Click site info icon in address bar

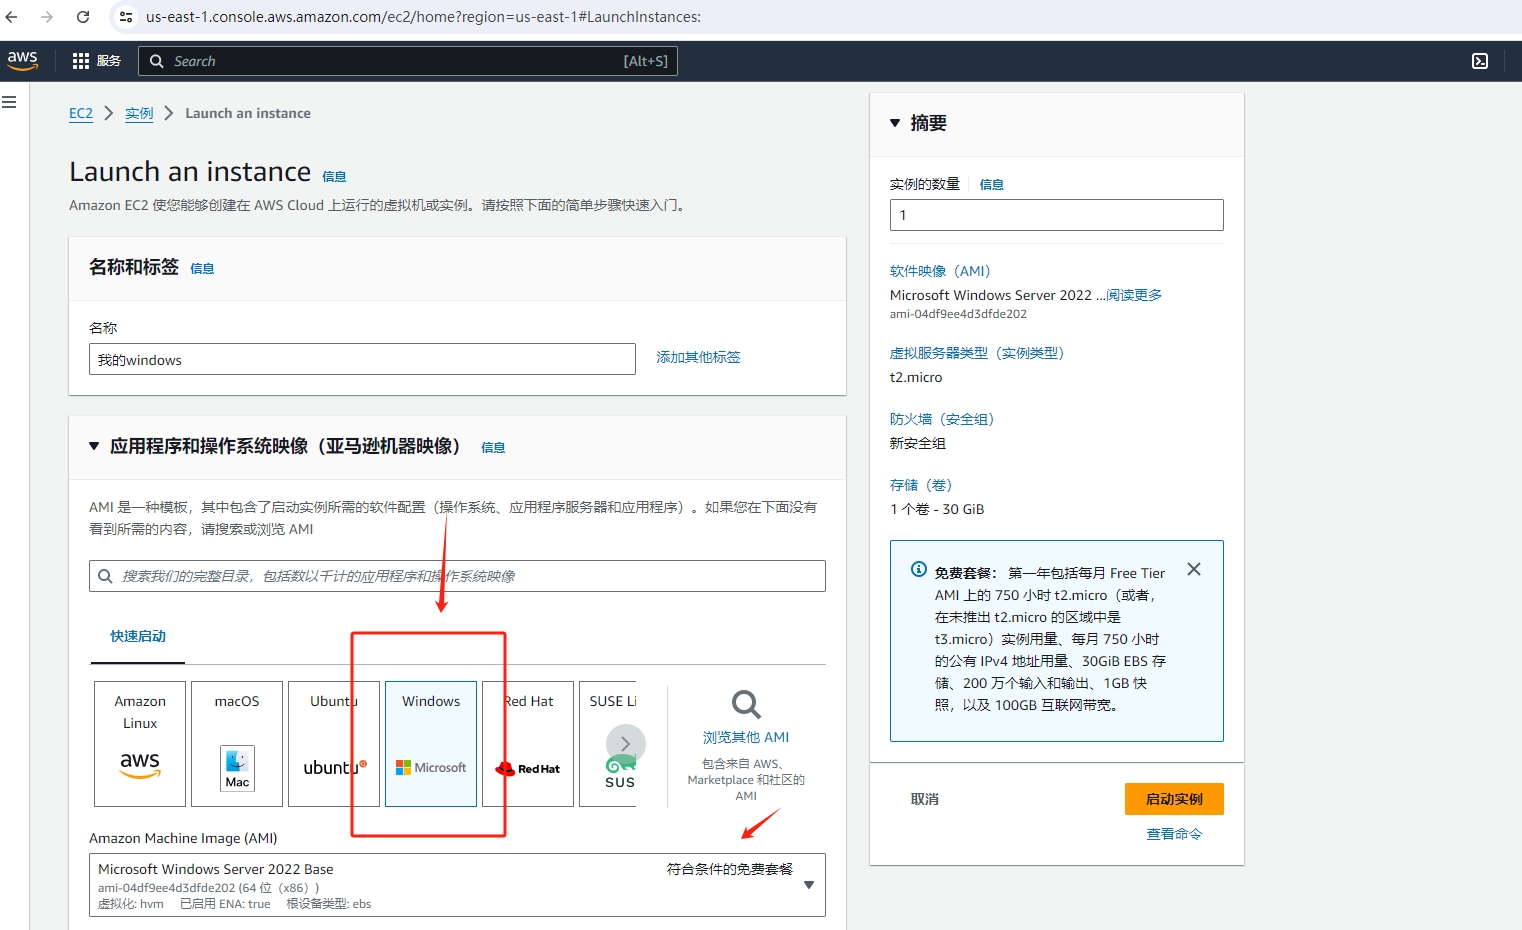tap(126, 17)
